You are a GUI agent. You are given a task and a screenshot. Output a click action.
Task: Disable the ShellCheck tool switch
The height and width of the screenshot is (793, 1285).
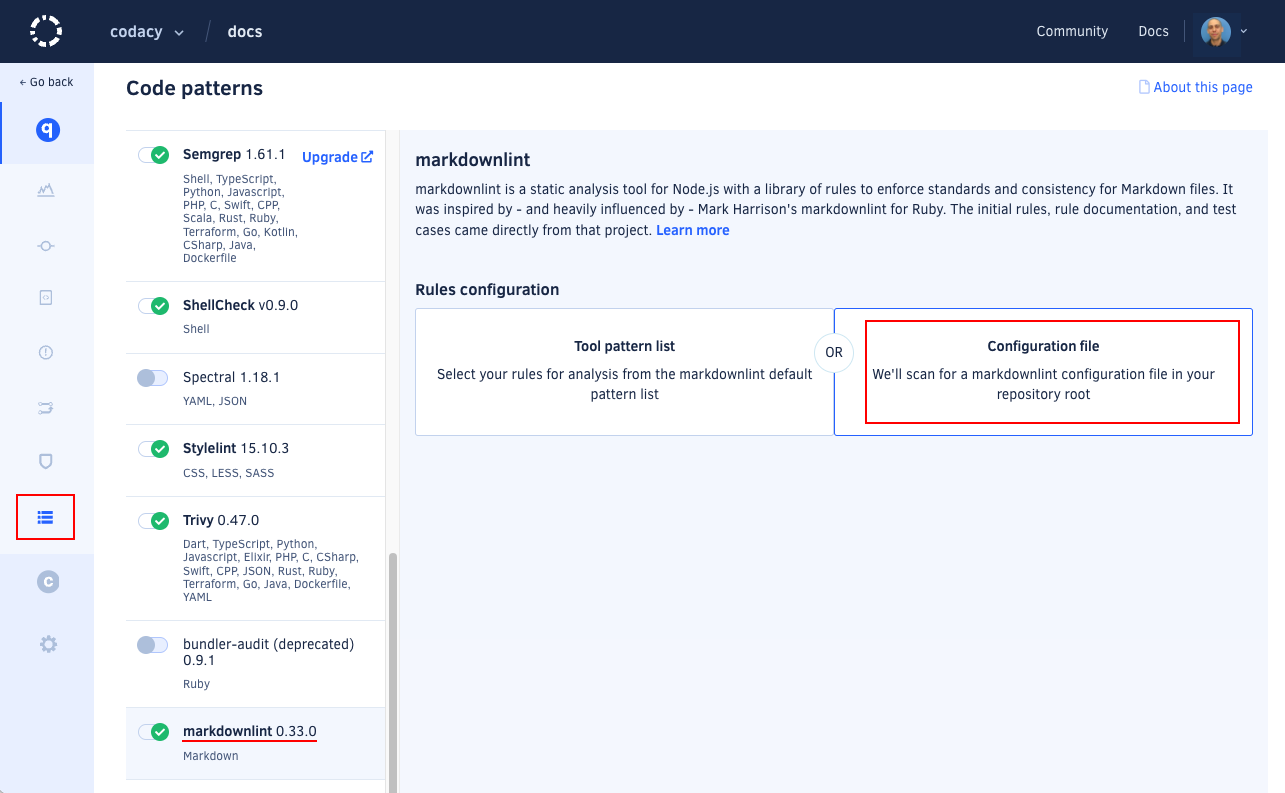coord(153,306)
